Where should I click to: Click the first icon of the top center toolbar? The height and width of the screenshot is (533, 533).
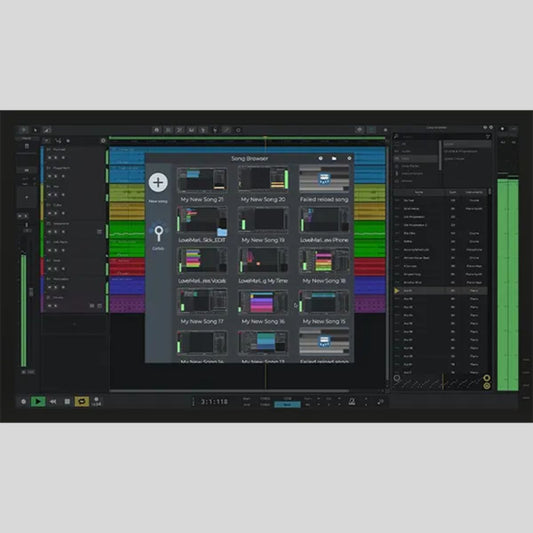pyautogui.click(x=157, y=130)
